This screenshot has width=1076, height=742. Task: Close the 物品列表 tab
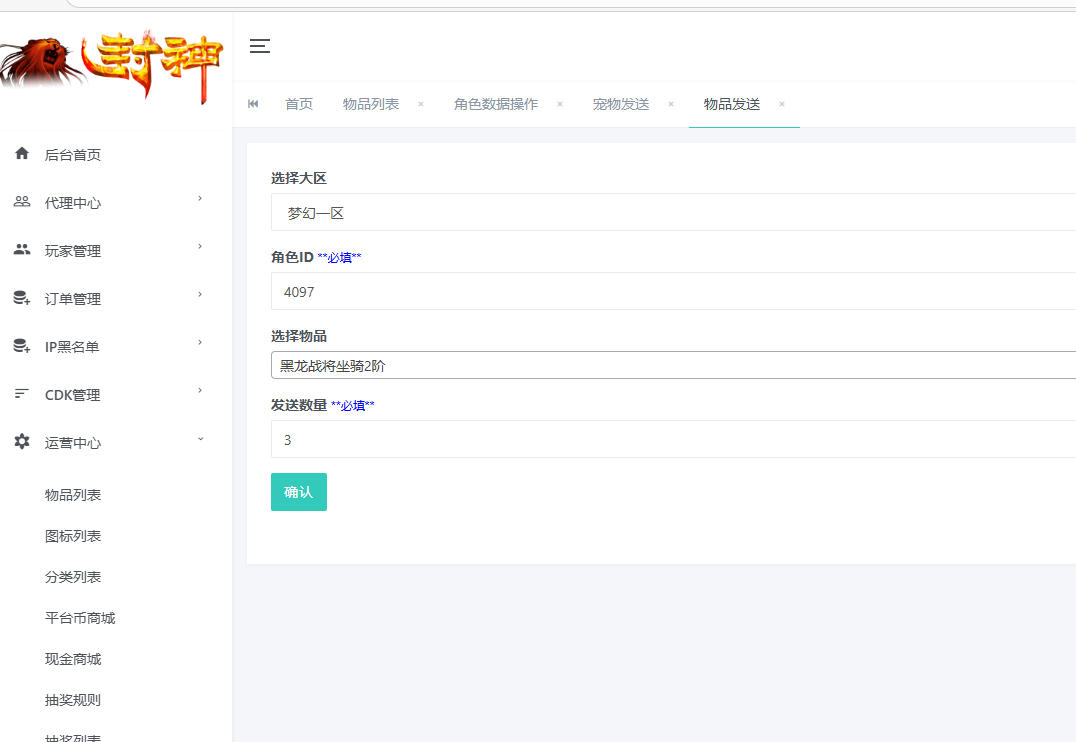pos(420,104)
